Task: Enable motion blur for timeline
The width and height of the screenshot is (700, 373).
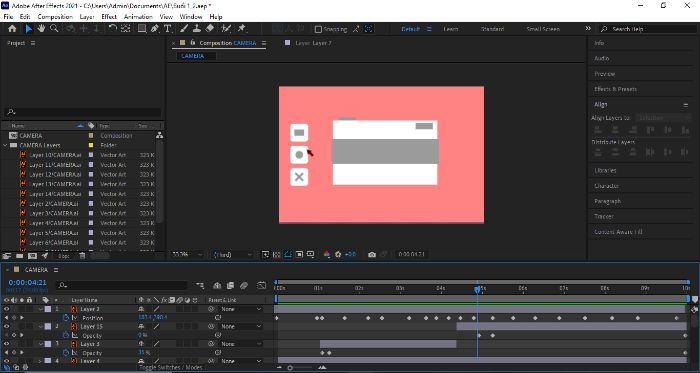Action: (x=244, y=285)
